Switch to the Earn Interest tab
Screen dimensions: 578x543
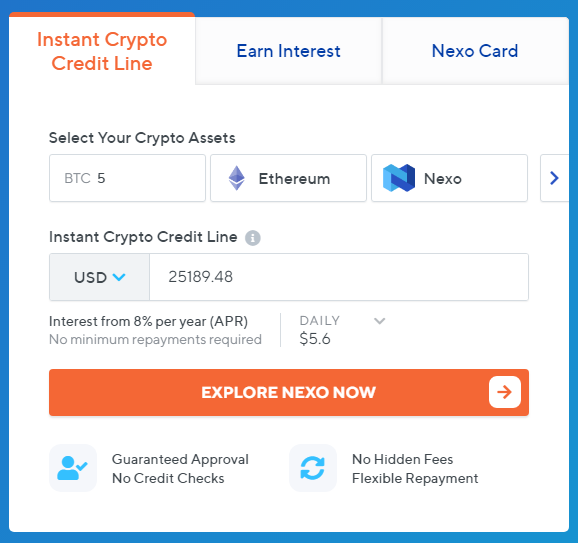click(288, 51)
